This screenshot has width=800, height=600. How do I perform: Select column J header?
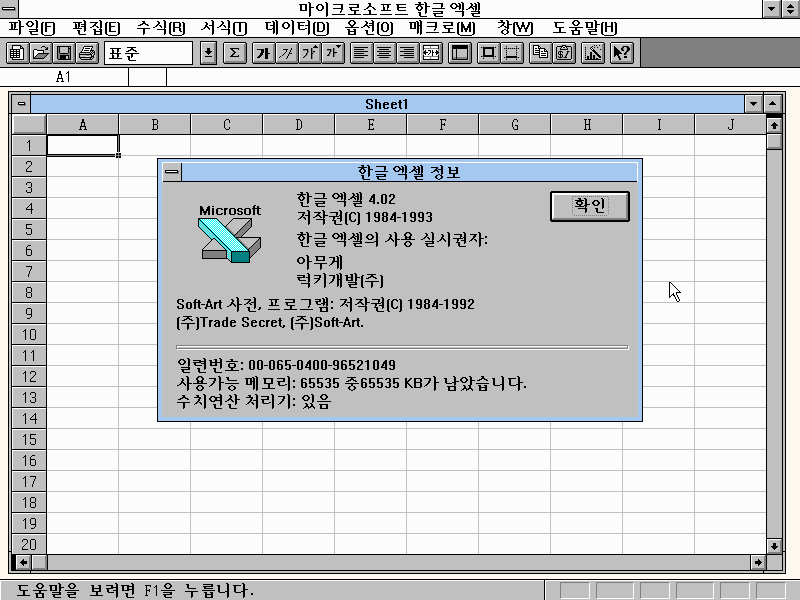[731, 124]
